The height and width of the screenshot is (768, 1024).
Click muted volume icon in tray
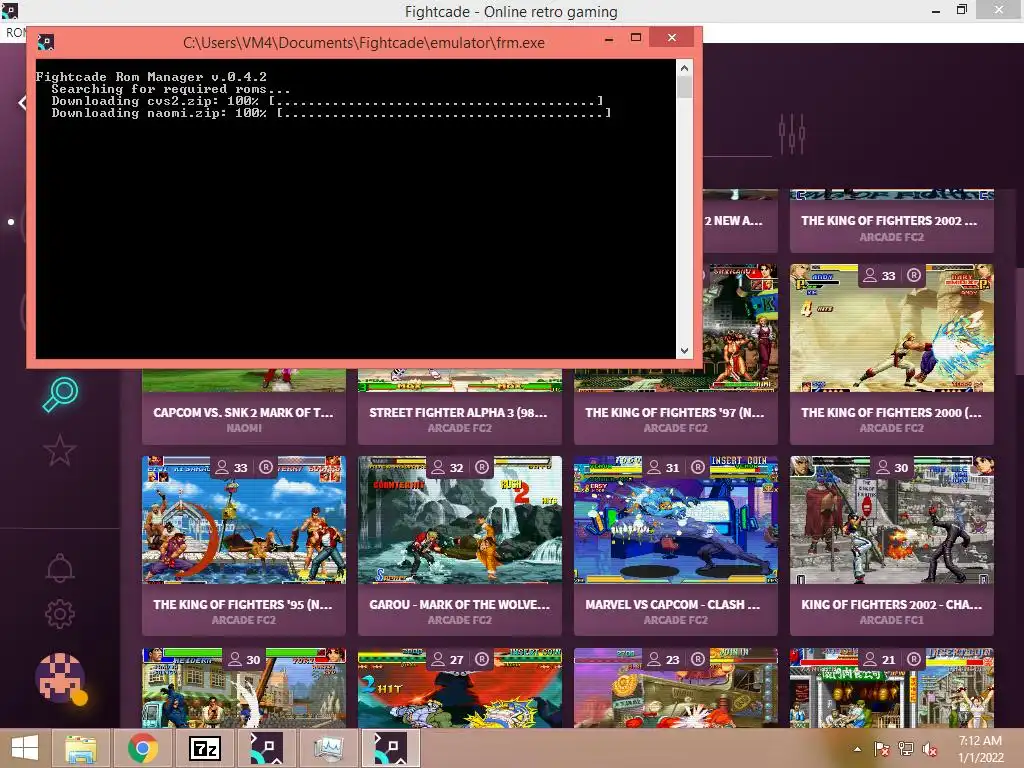click(929, 749)
